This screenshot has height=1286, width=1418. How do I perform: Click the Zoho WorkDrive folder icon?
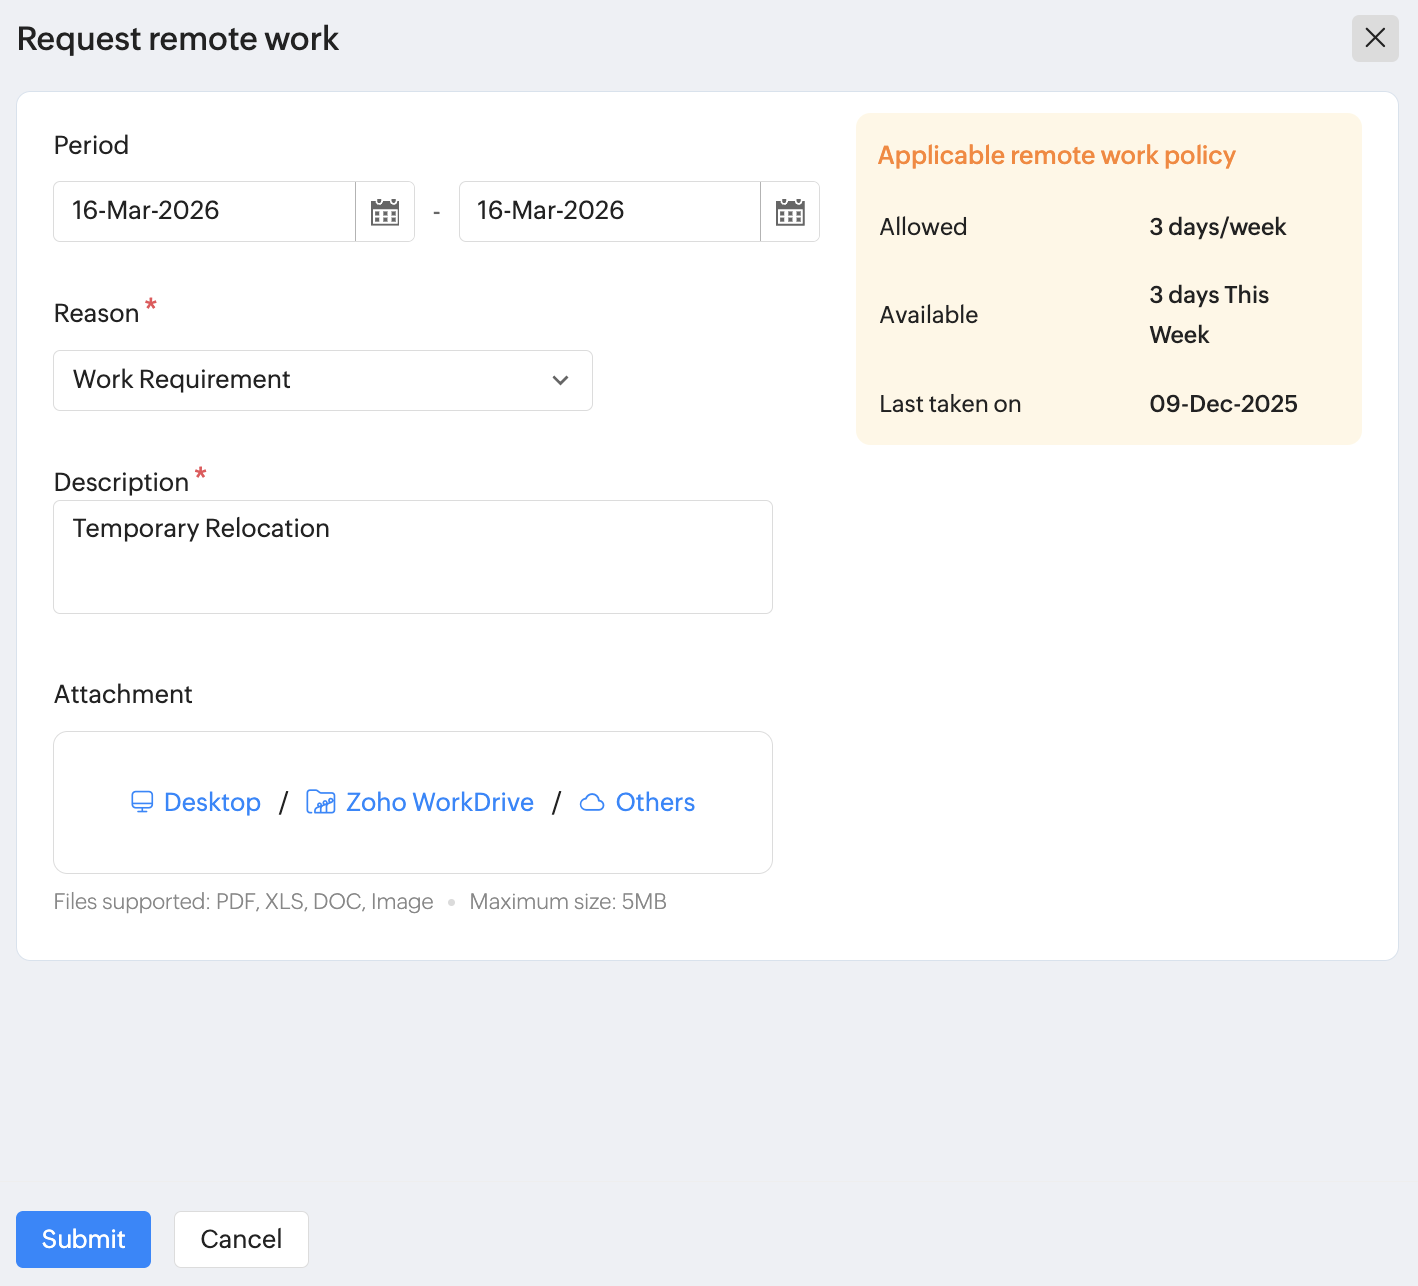tap(320, 802)
